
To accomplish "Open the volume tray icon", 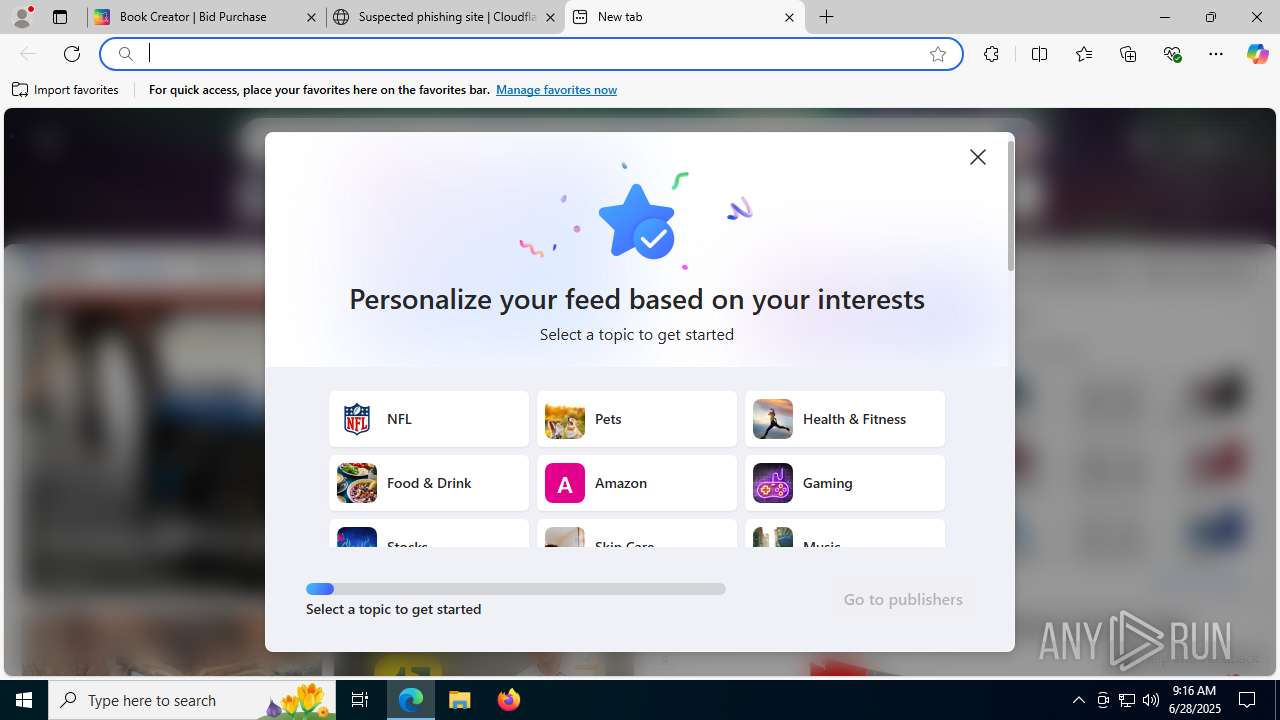I will tap(1150, 700).
